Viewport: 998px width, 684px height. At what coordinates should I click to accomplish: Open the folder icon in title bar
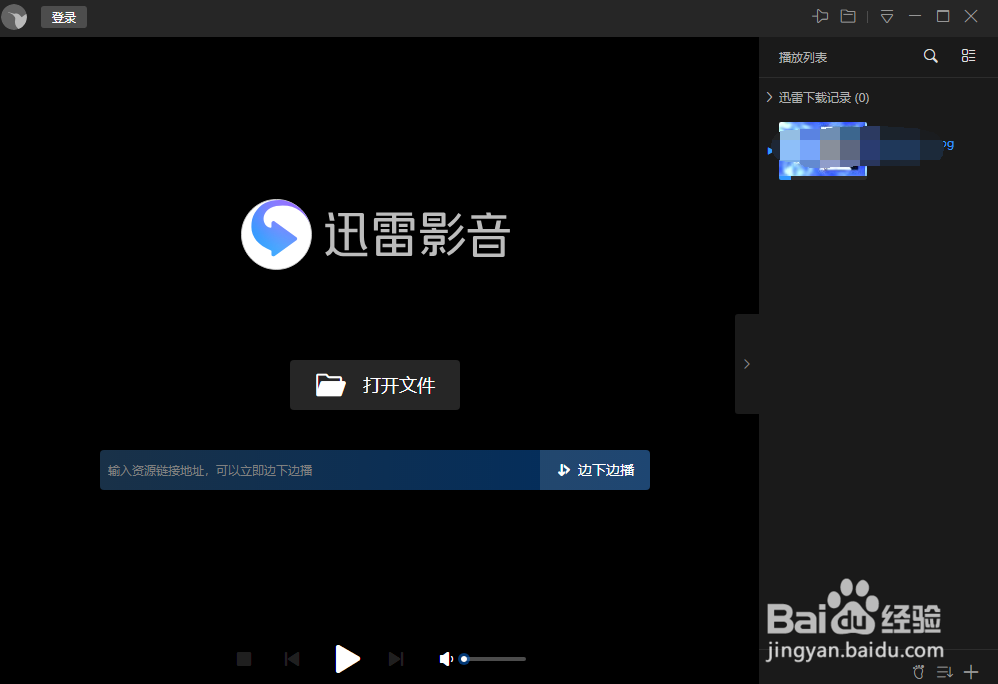coord(848,17)
